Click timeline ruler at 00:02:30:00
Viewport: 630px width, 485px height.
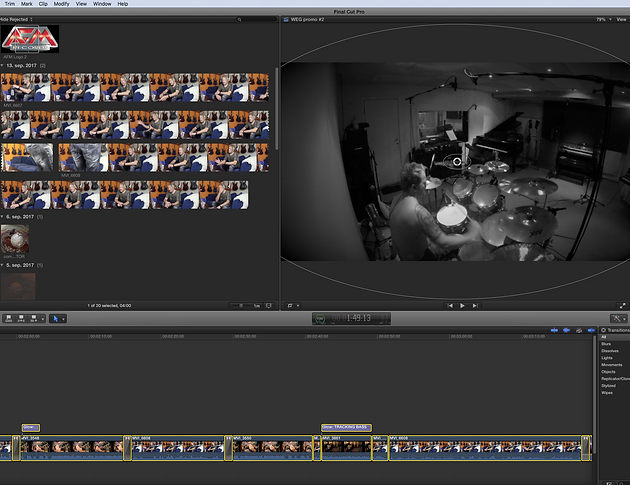245,336
